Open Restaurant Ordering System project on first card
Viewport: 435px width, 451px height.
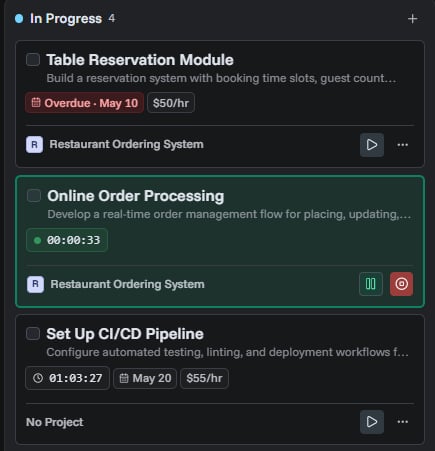[126, 144]
